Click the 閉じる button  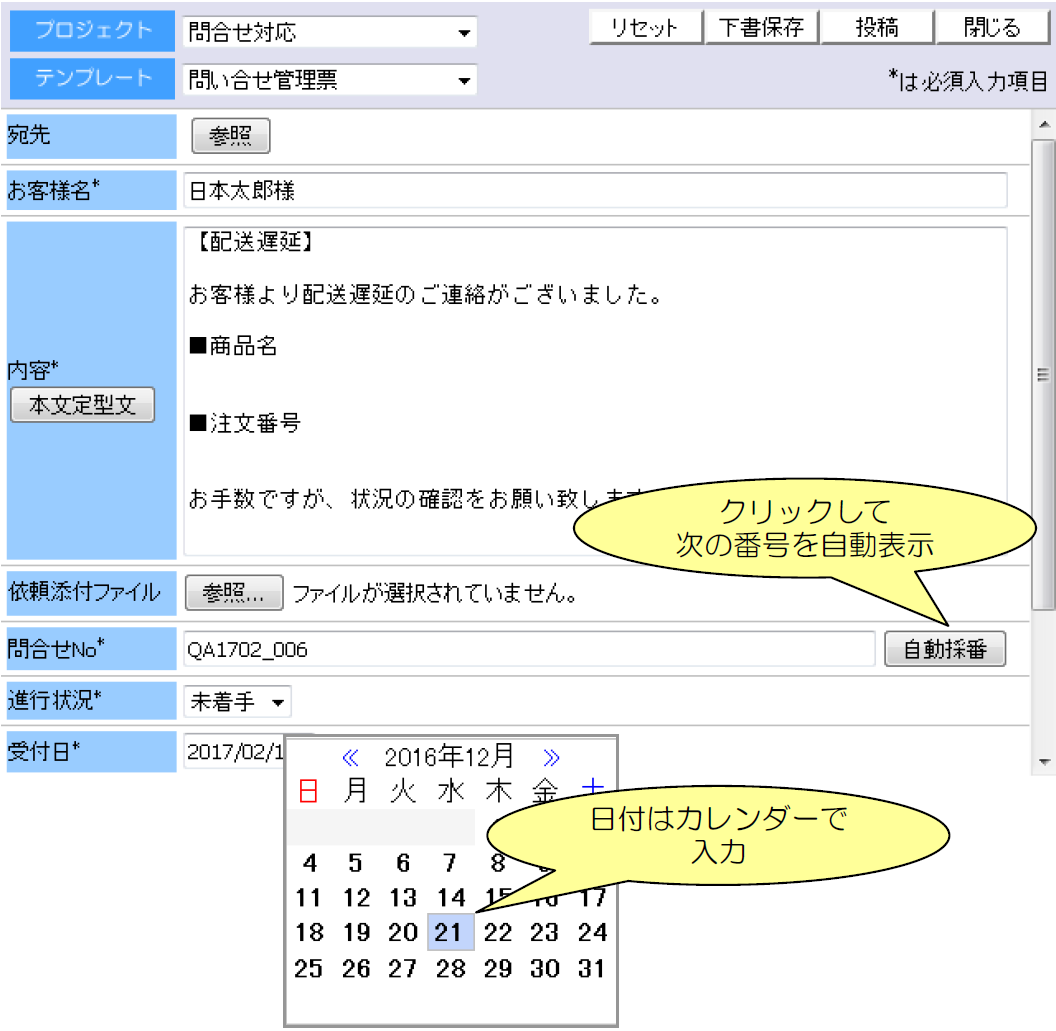pos(993,27)
